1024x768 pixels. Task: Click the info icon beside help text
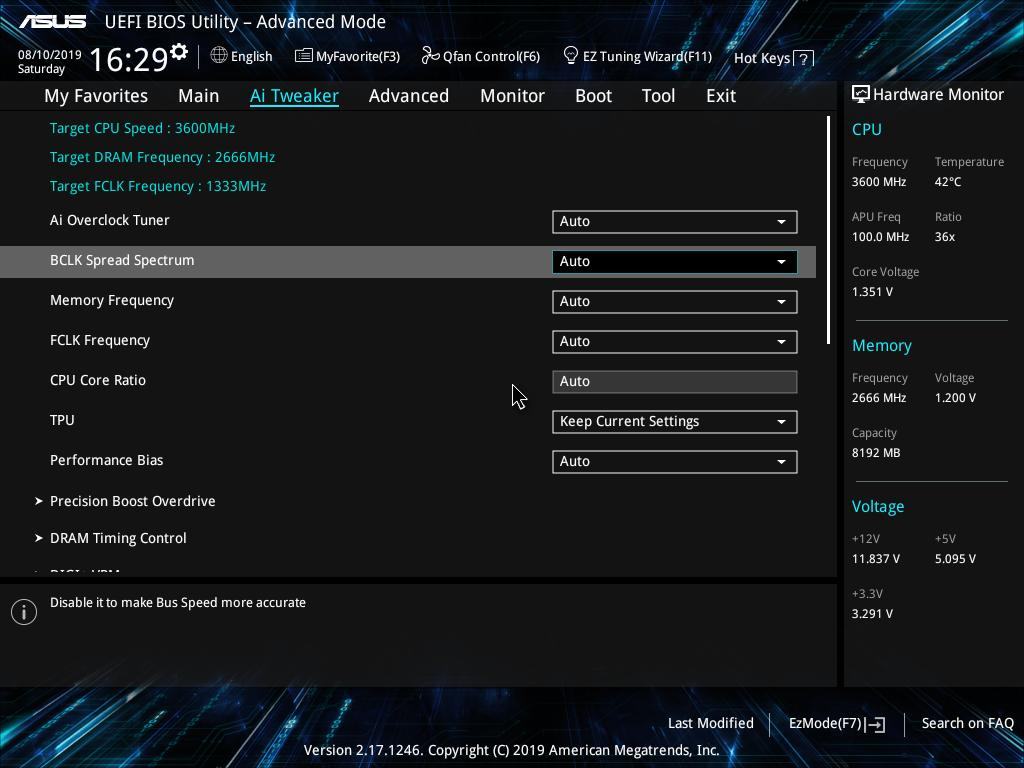(24, 612)
